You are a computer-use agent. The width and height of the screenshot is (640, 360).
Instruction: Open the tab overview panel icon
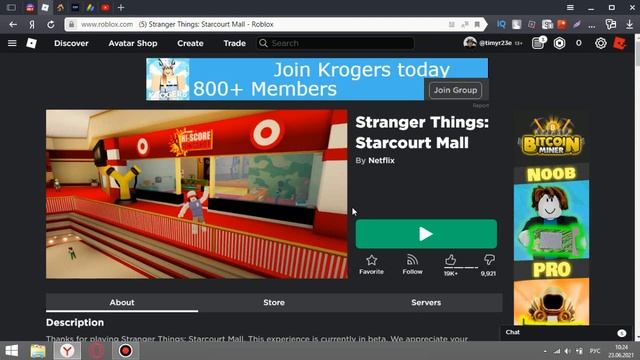(11, 7)
